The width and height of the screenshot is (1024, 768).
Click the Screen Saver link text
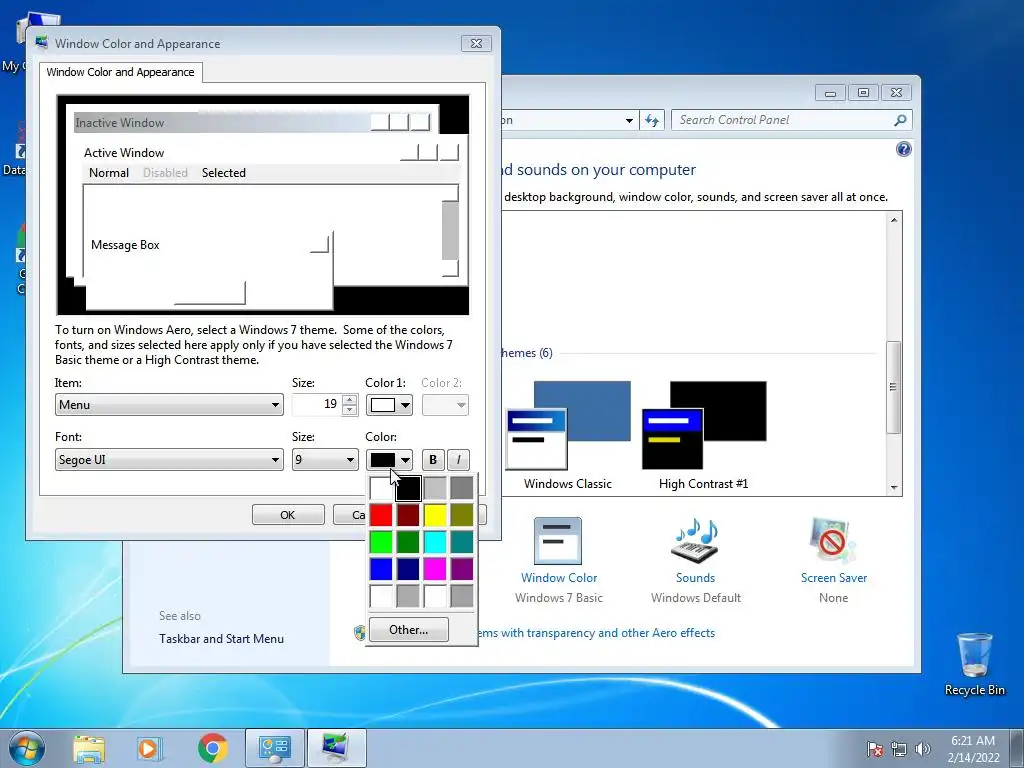coord(834,578)
